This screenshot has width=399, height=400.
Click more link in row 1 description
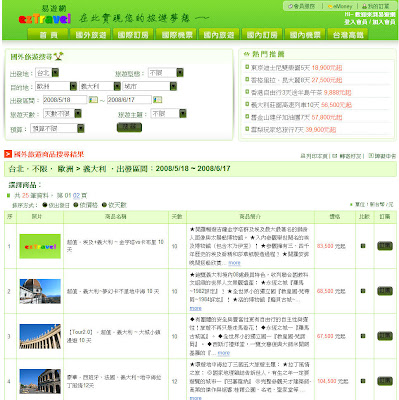click(x=234, y=263)
